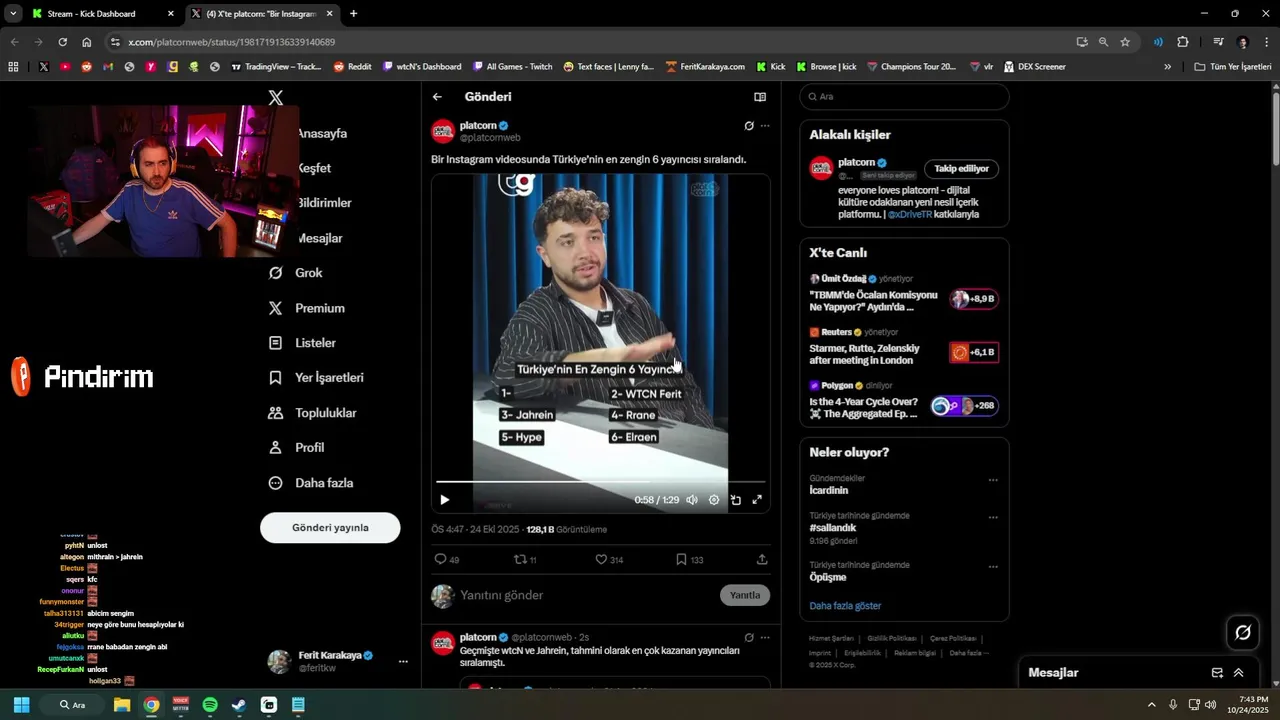Open Steam from the taskbar
The width and height of the screenshot is (1280, 720).
[x=239, y=705]
